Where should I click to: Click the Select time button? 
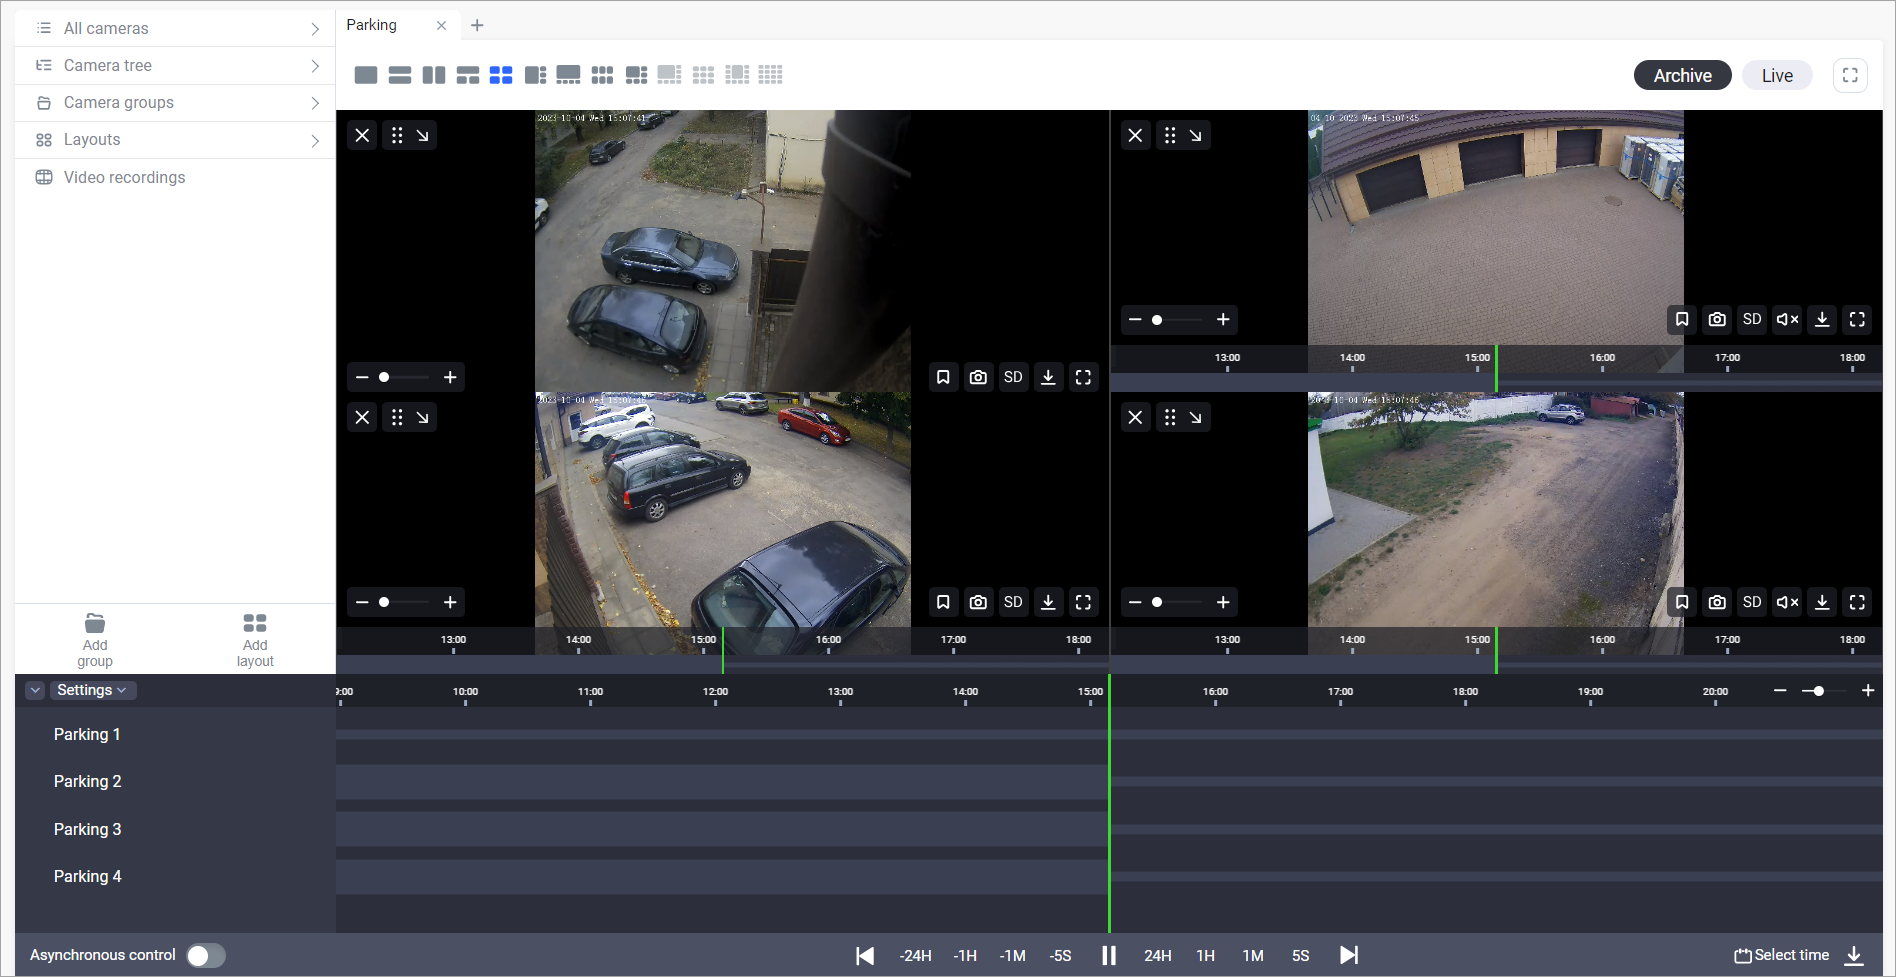(1782, 955)
